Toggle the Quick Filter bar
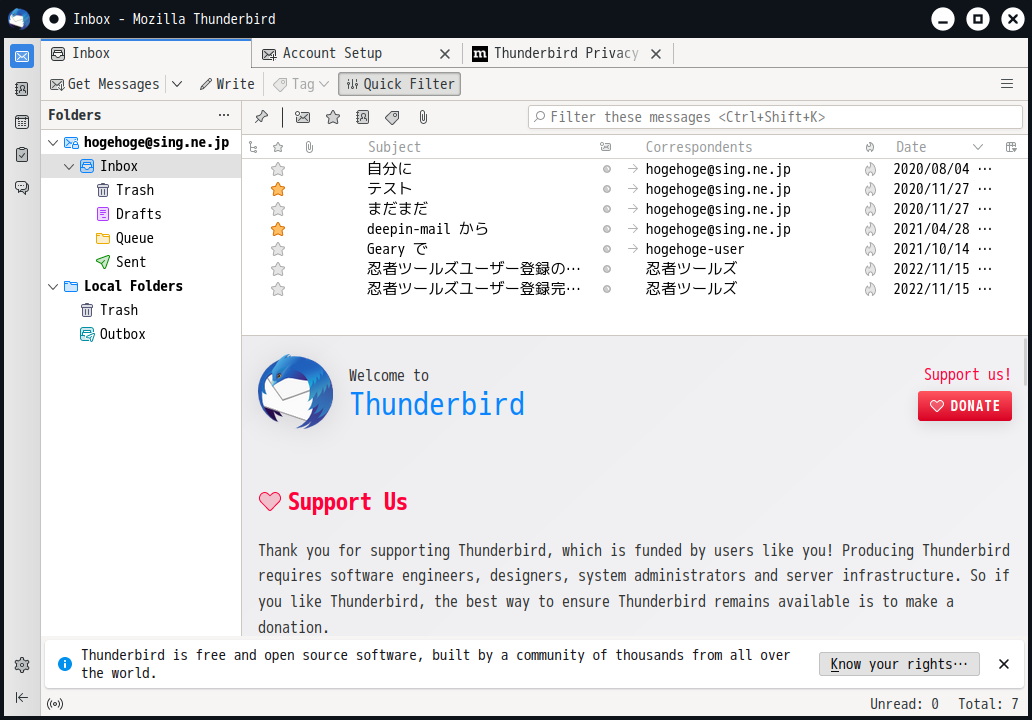Viewport: 1032px width, 720px height. tap(400, 84)
